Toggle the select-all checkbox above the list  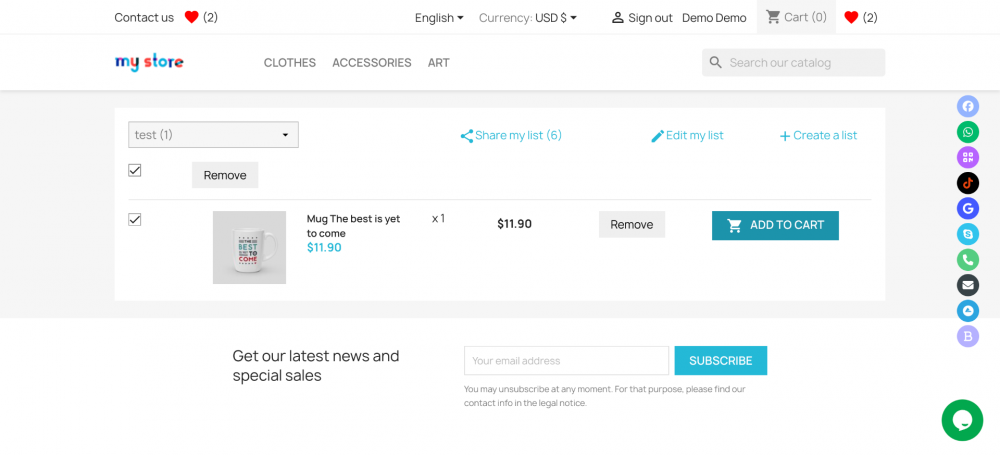(135, 170)
